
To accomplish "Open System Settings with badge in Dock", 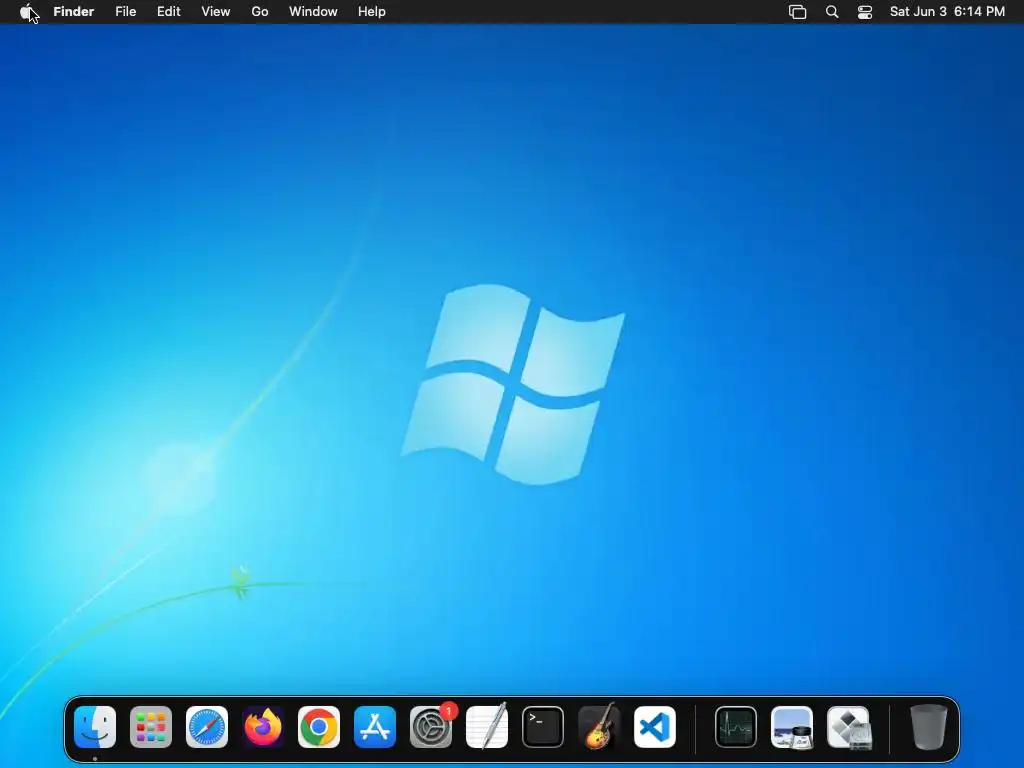I will pos(432,727).
